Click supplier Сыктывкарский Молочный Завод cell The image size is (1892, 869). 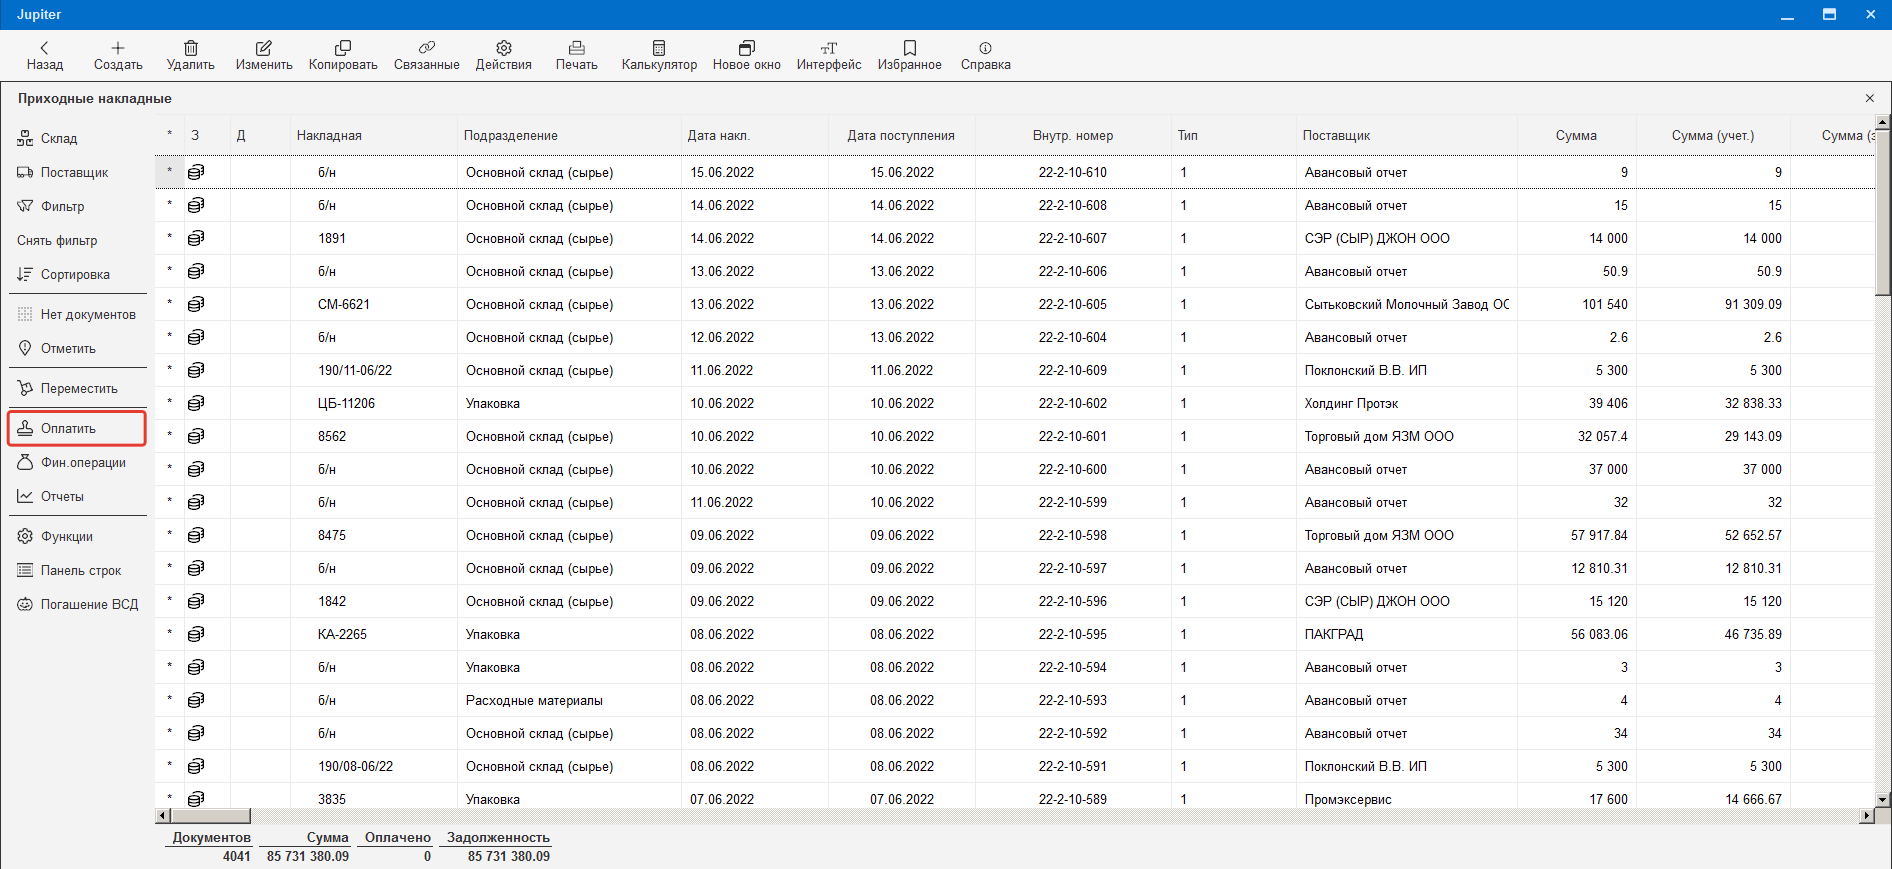click(x=1407, y=304)
